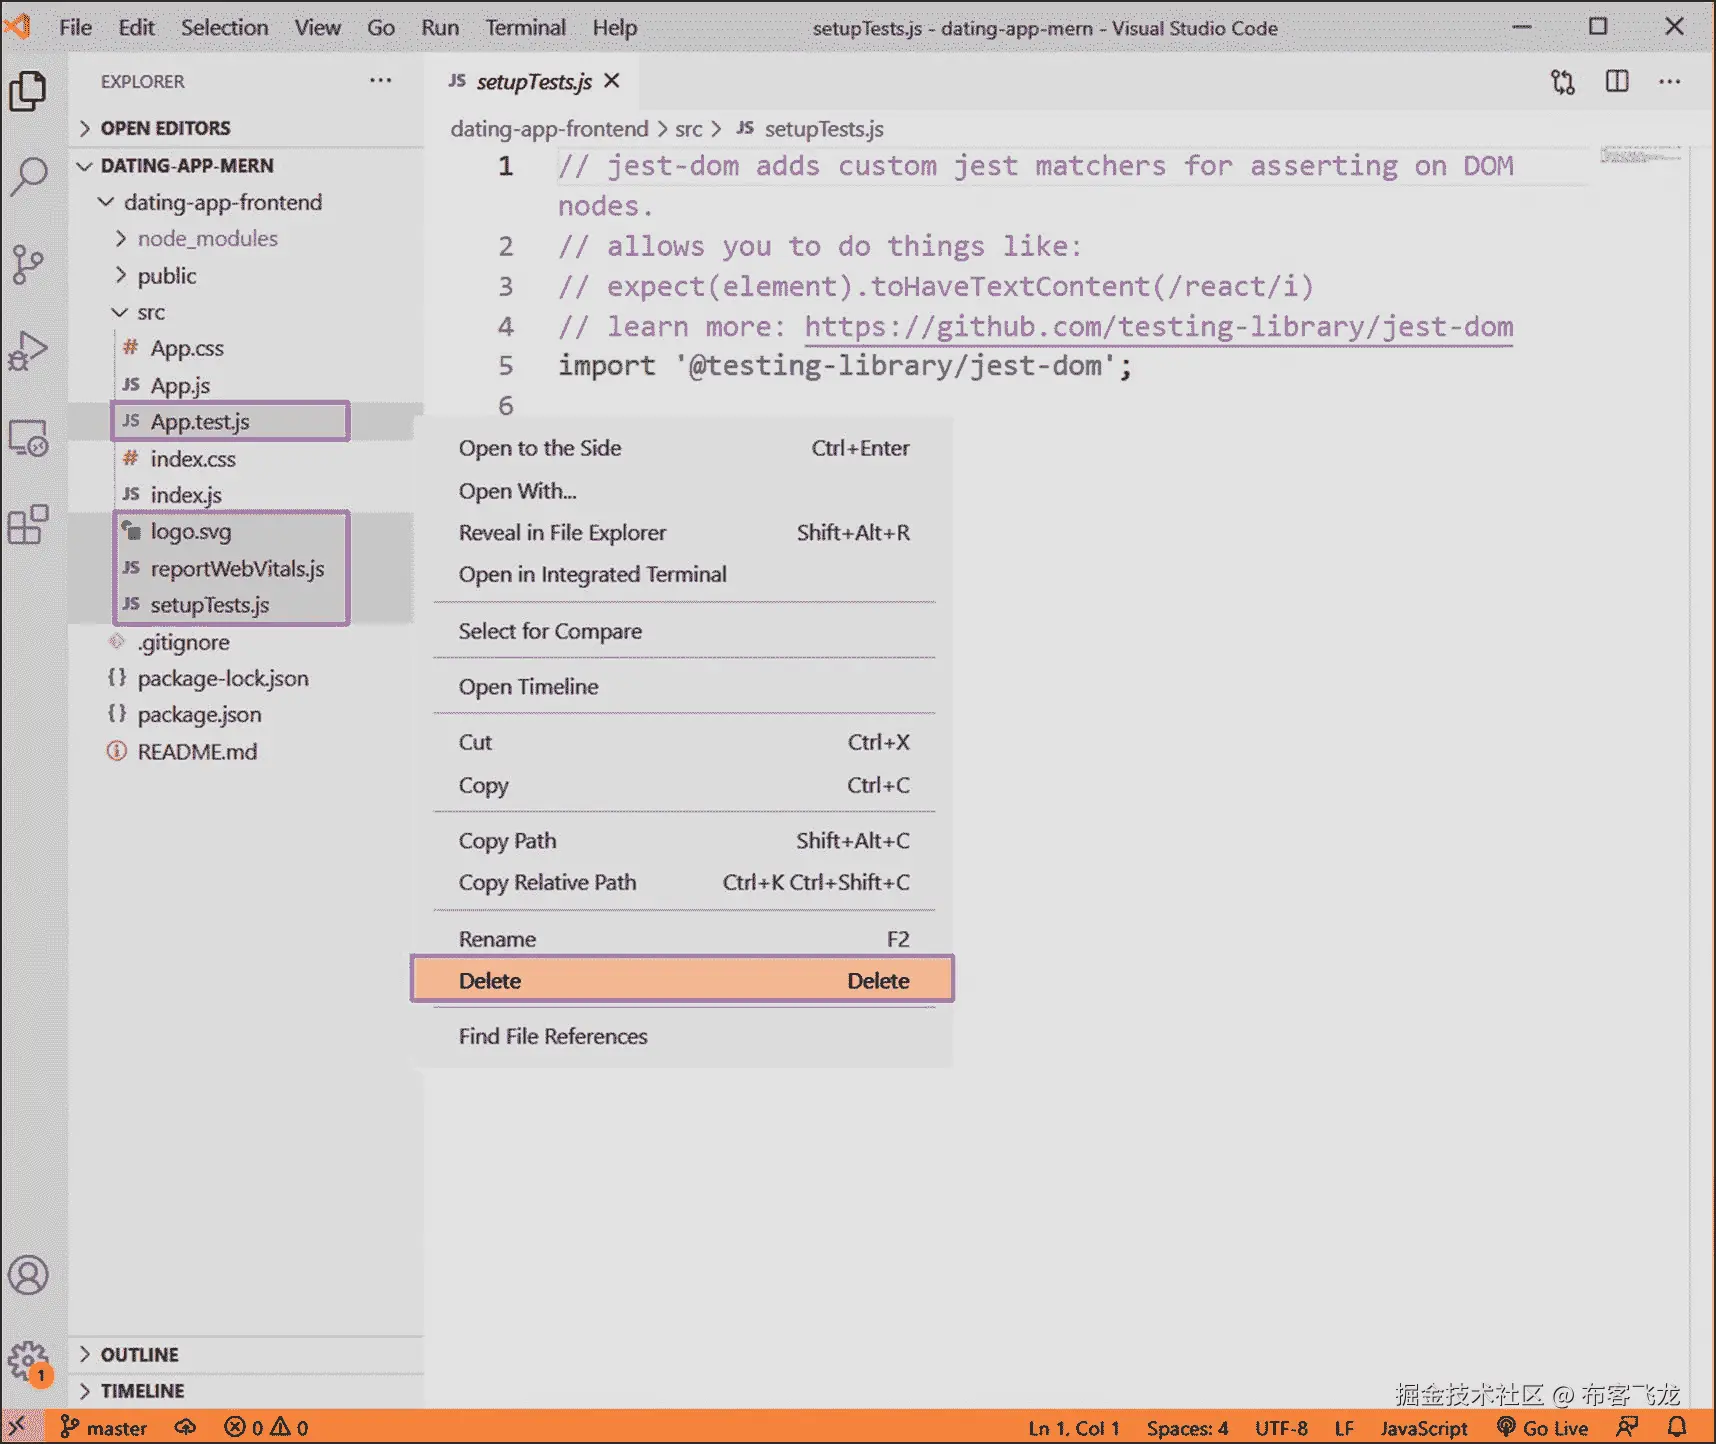The width and height of the screenshot is (1716, 1444).
Task: Change the Spaces: 4 indentation setting
Action: (x=1187, y=1427)
